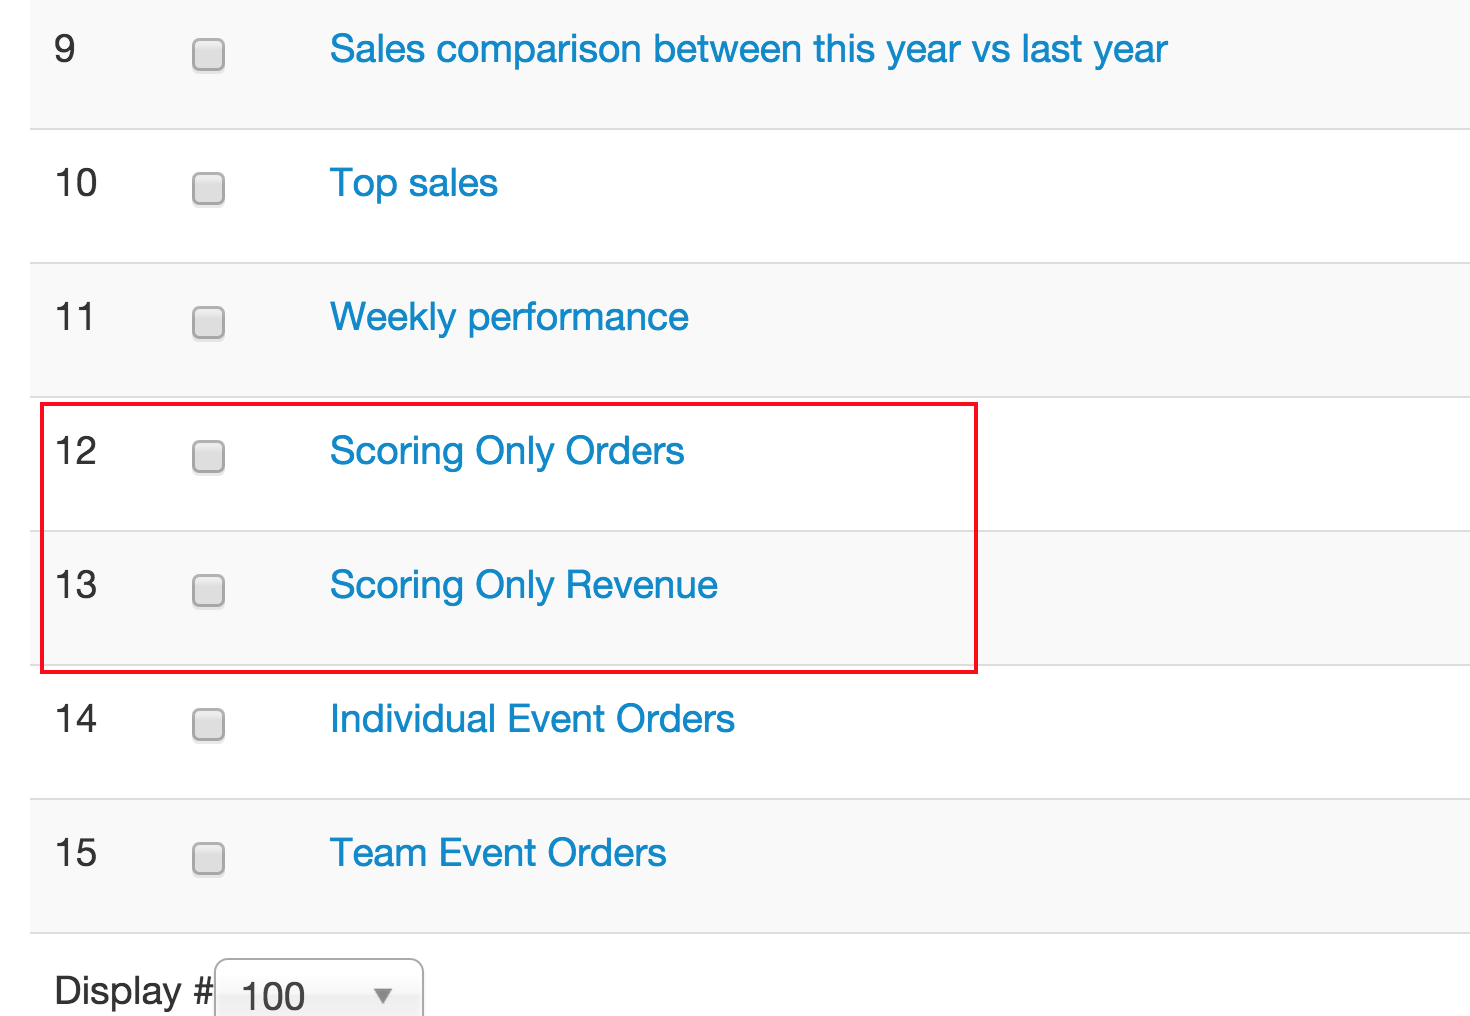Click row number 15 in the list

coord(76,853)
